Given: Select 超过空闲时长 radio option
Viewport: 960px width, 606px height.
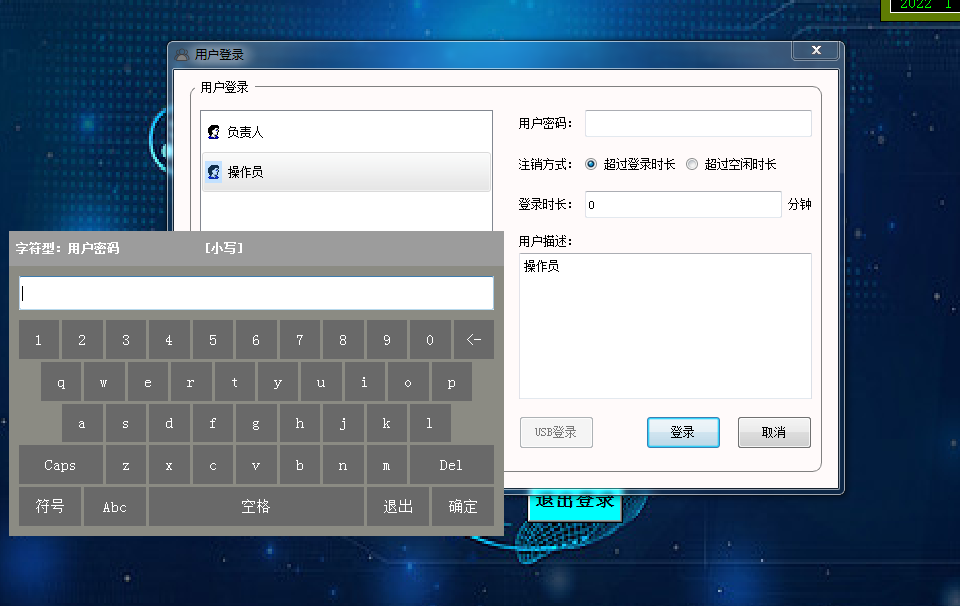Looking at the screenshot, I should [x=692, y=164].
